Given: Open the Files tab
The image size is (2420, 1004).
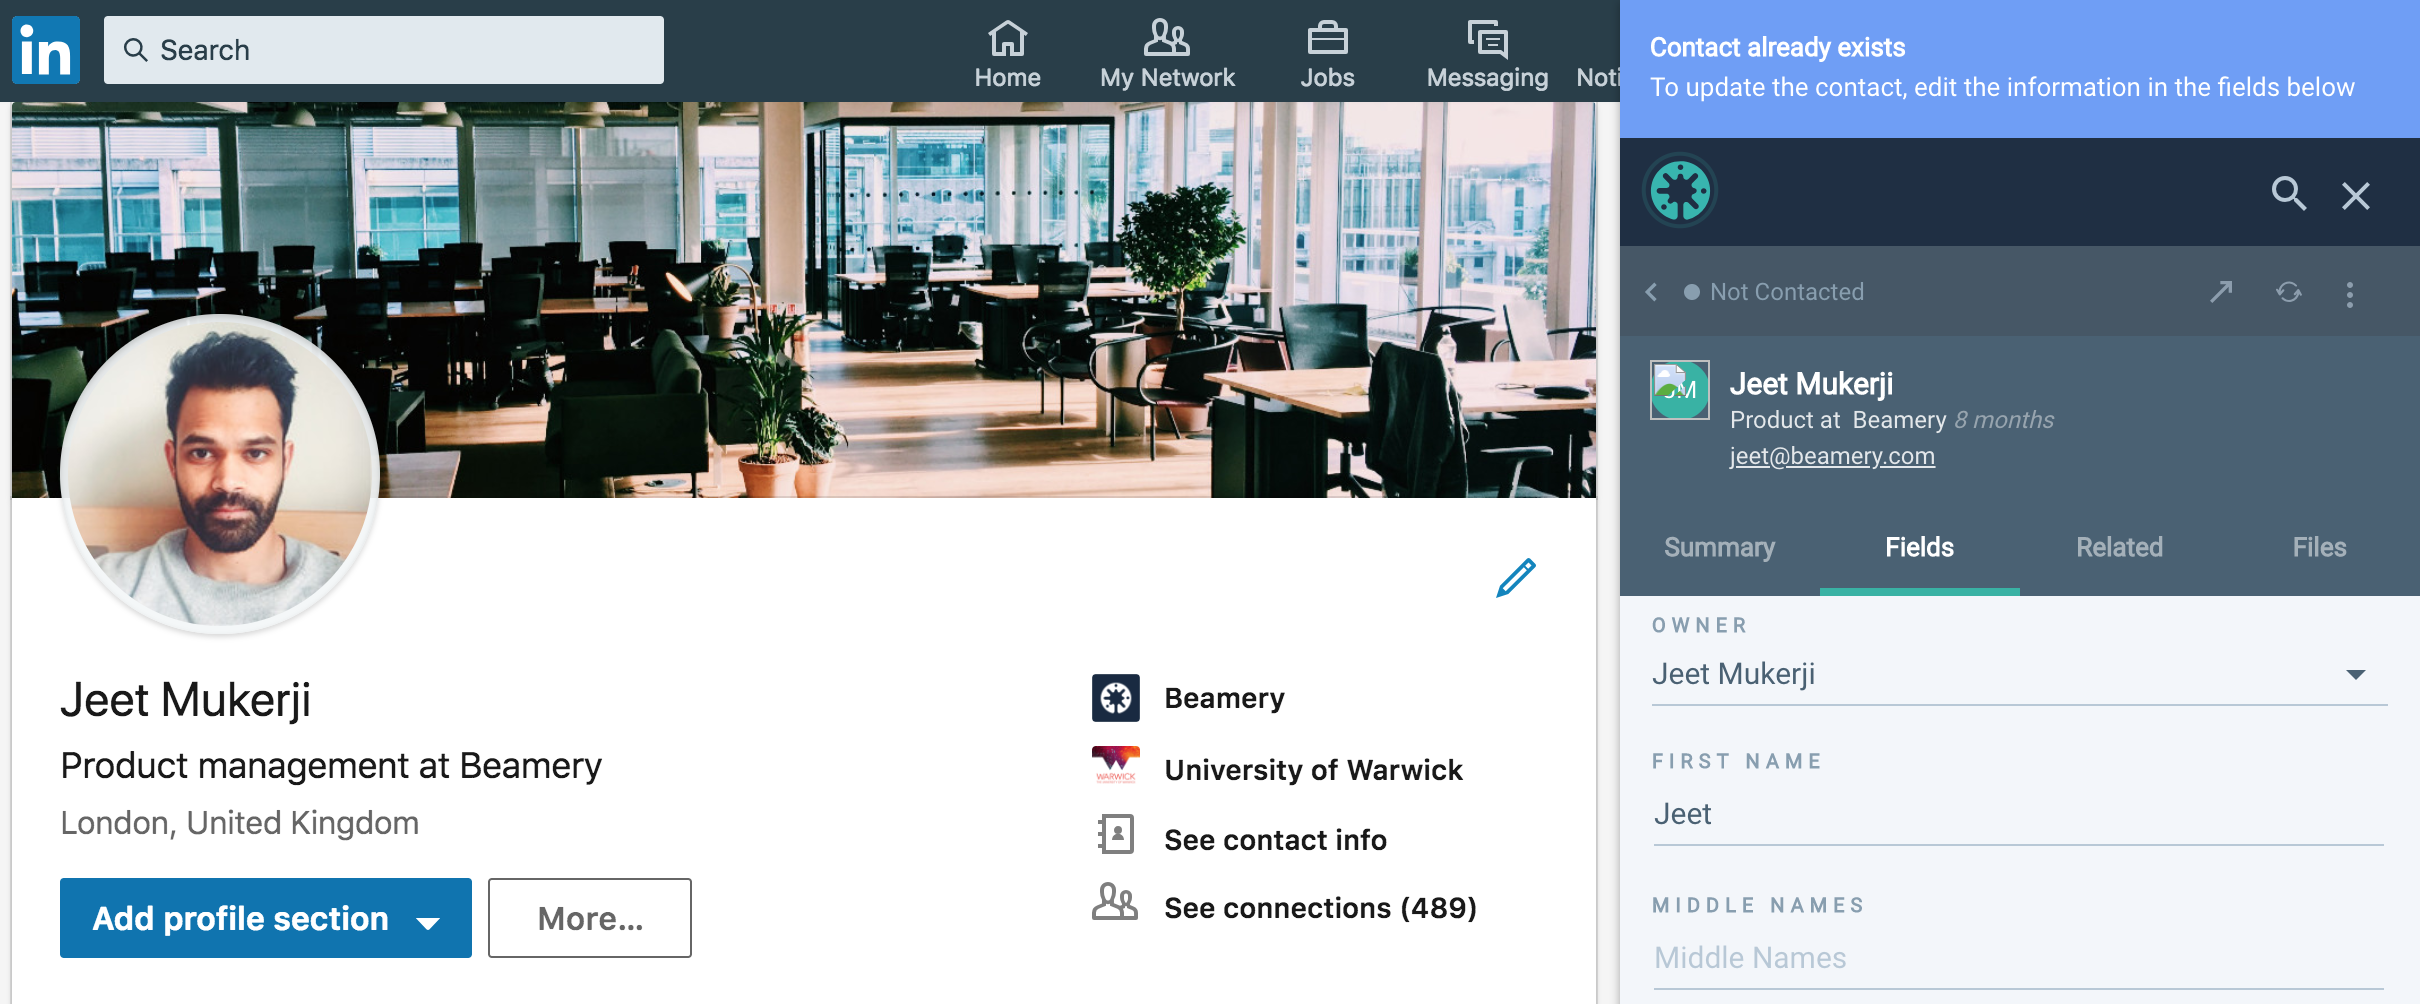Looking at the screenshot, I should coord(2320,548).
